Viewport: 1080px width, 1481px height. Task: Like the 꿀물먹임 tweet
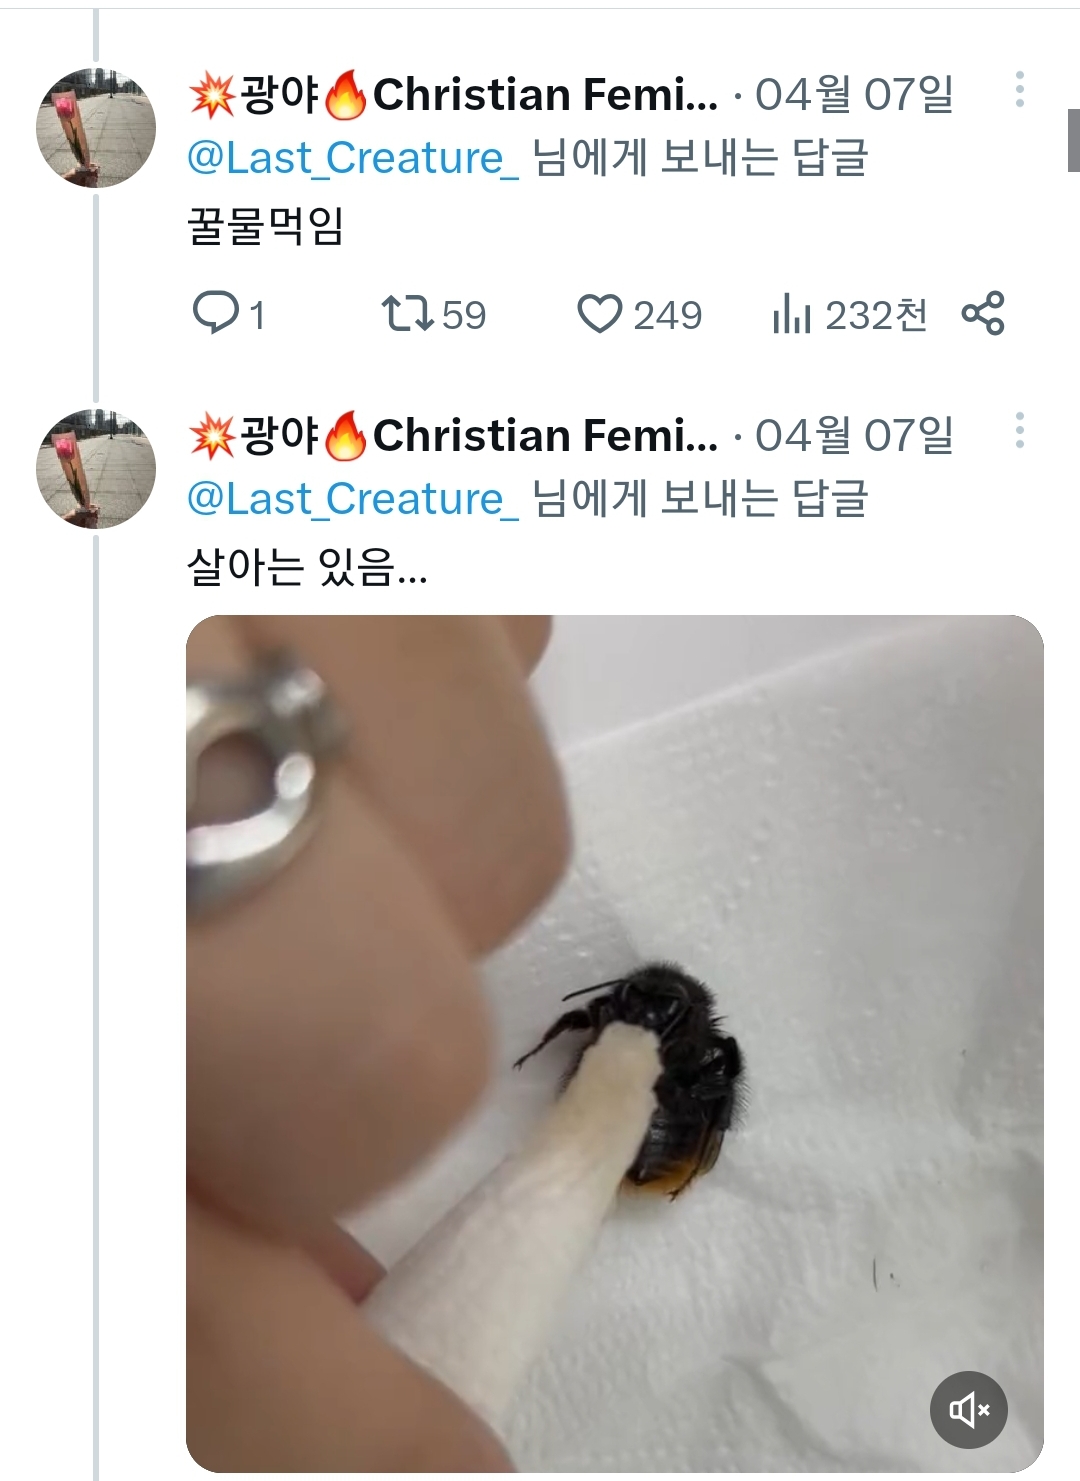600,314
